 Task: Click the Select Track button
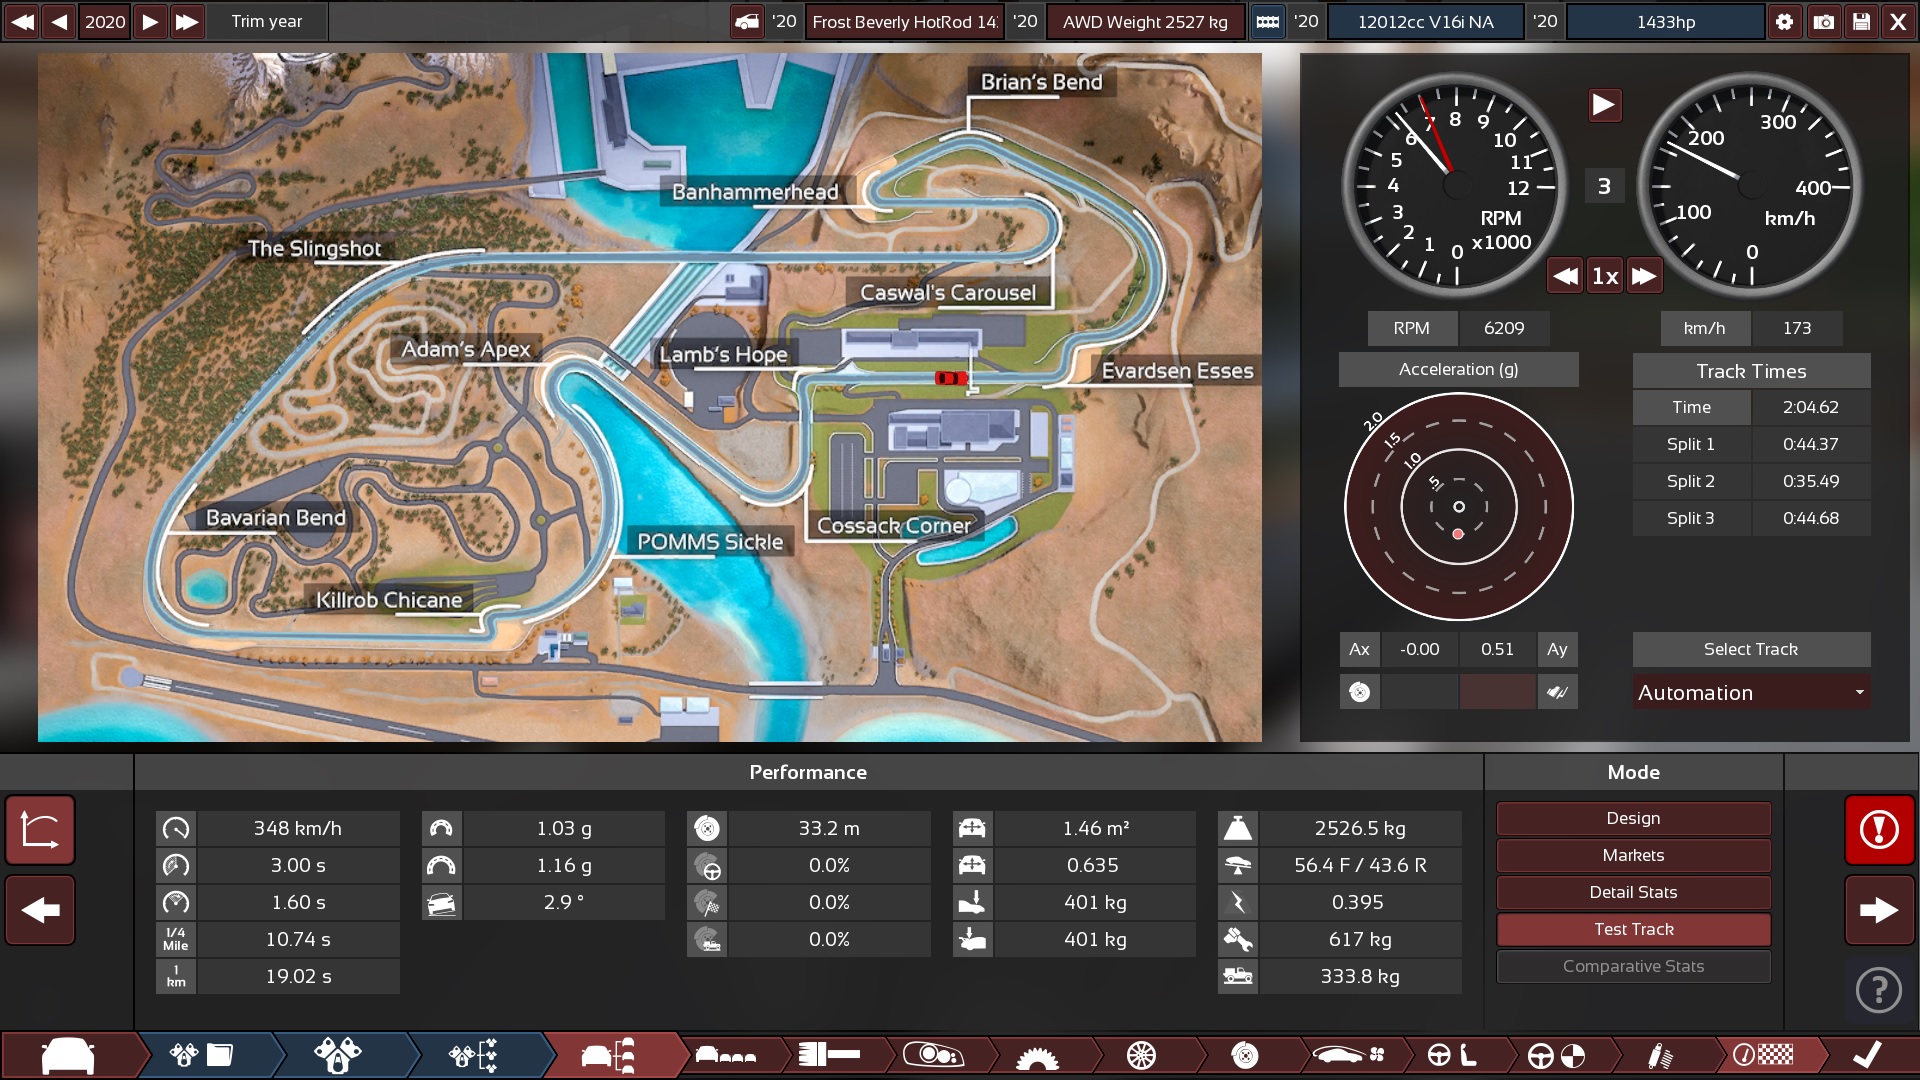click(1750, 649)
